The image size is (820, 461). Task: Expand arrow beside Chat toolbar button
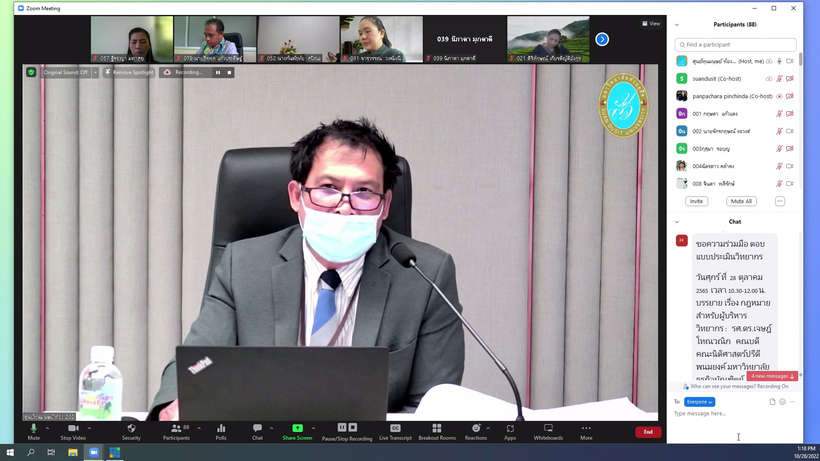tap(271, 428)
